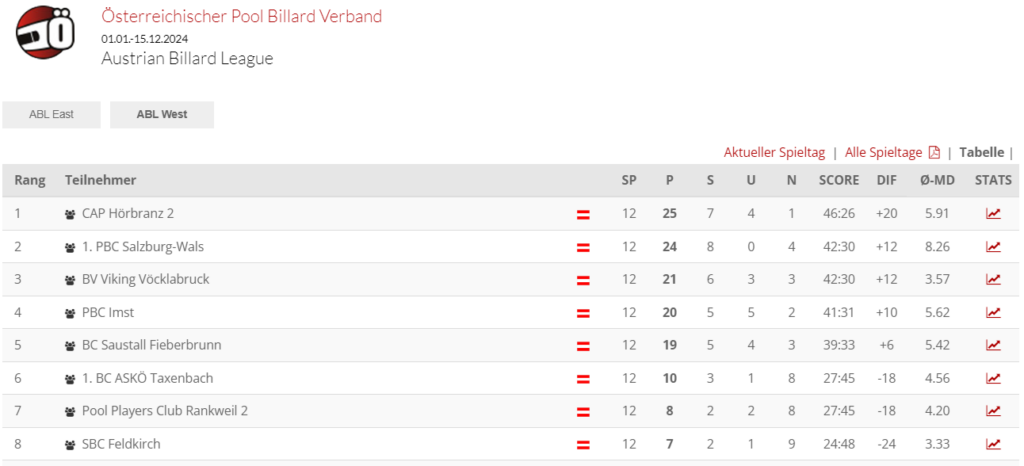Open stats chart icon for 1. BC ASKÖ Taxenbach
Screen dimensions: 1024x466
click(993, 379)
